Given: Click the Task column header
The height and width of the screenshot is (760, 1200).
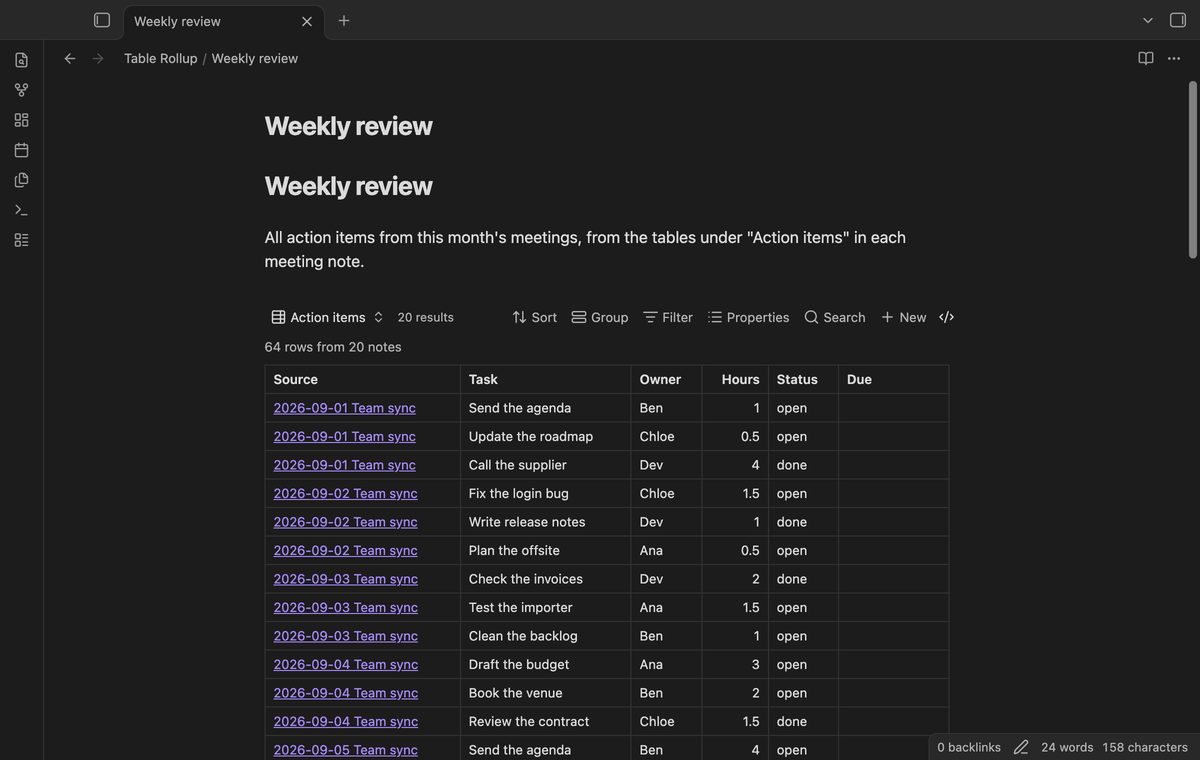Looking at the screenshot, I should (x=545, y=379).
